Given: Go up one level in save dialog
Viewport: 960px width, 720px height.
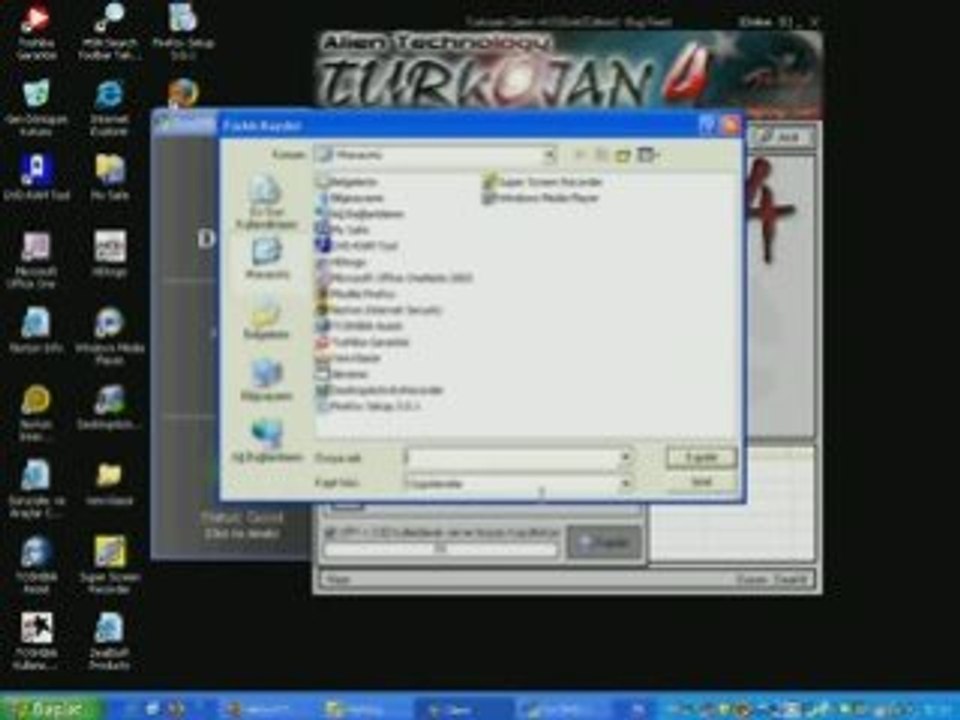Looking at the screenshot, I should pyautogui.click(x=601, y=156).
